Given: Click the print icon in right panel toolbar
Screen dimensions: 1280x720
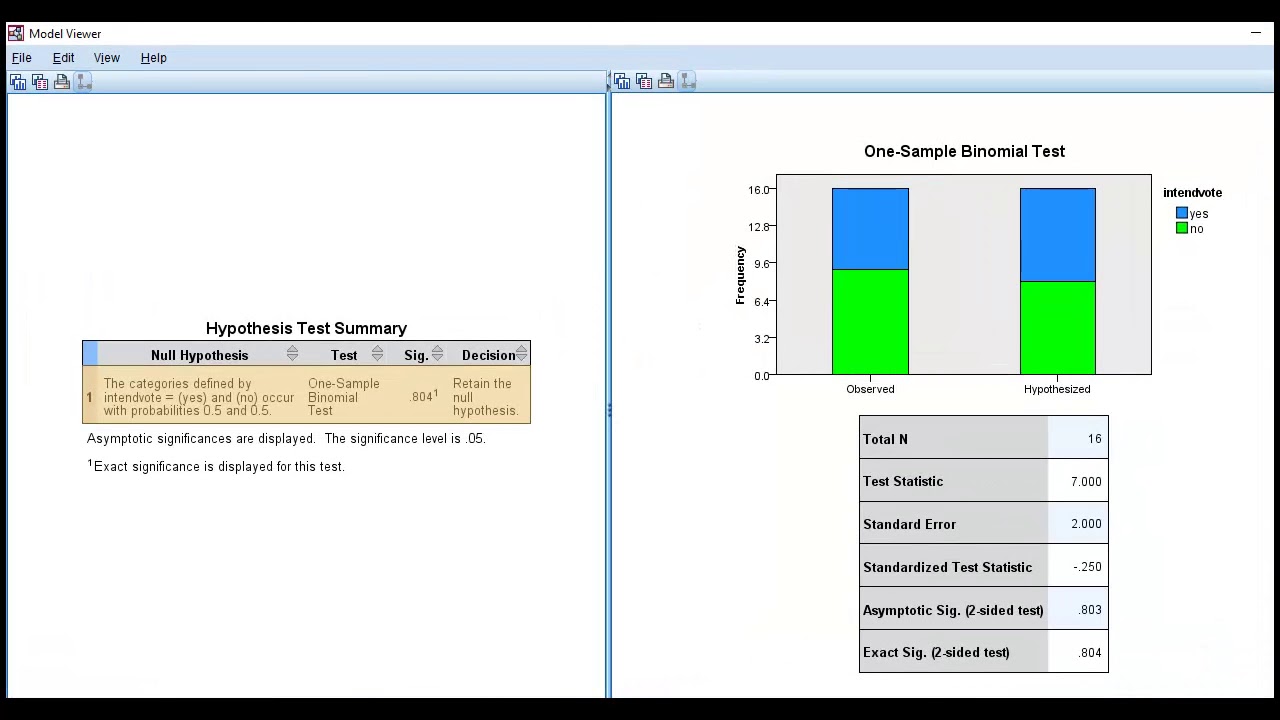Looking at the screenshot, I should point(666,81).
